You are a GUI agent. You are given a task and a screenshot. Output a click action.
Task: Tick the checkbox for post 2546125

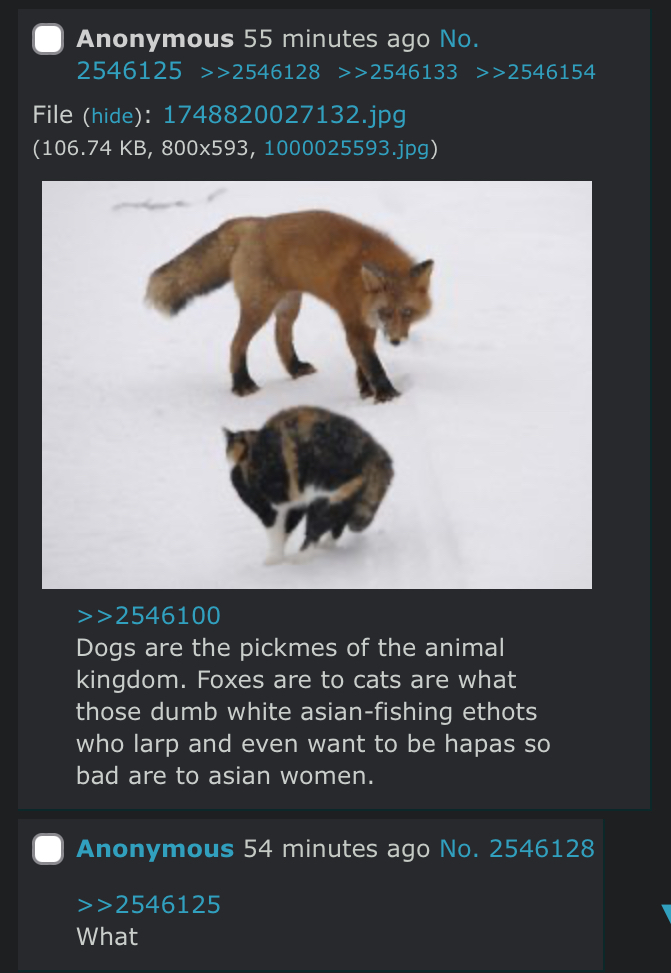(48, 39)
